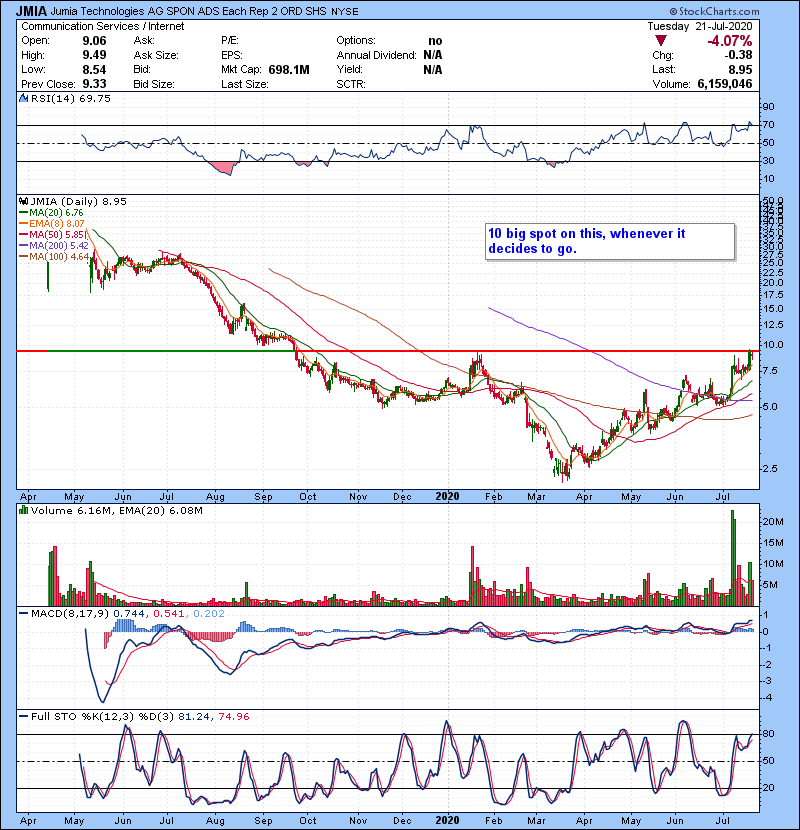Click the Volume 6.16M, EMA(20) label
The image size is (800, 830).
116,510
